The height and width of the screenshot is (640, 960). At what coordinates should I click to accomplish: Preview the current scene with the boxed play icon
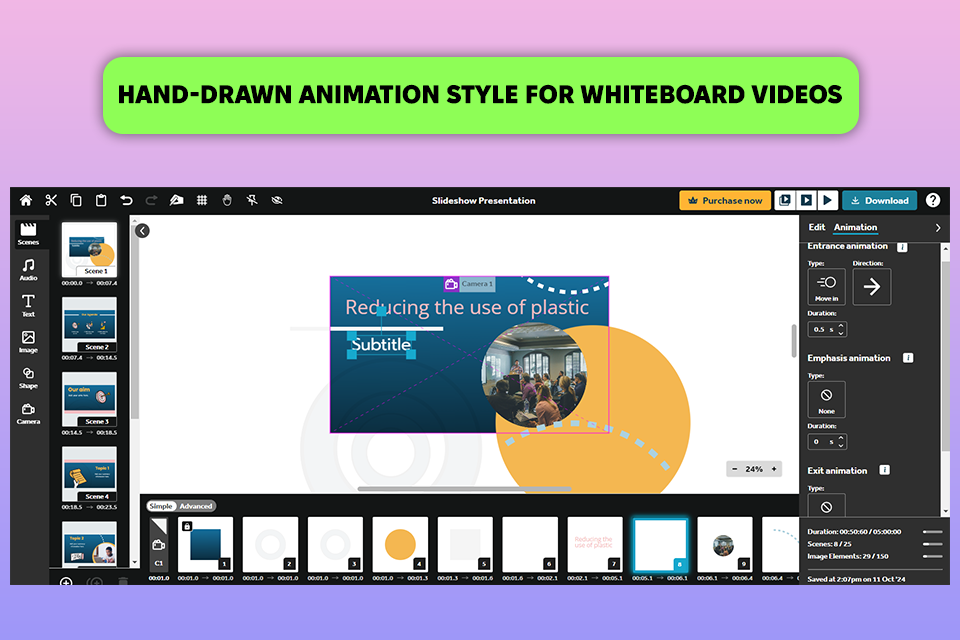tap(806, 200)
